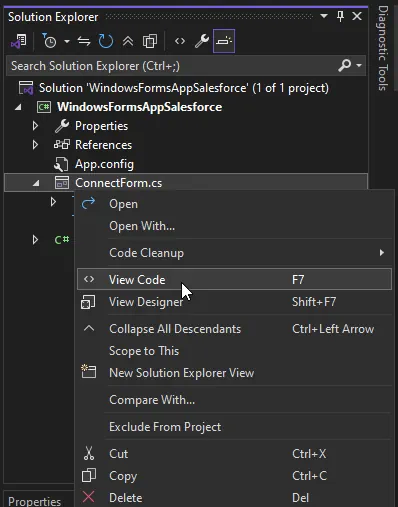The width and height of the screenshot is (398, 507).
Task: Click the Switch Views solution icon
Action: point(19,41)
